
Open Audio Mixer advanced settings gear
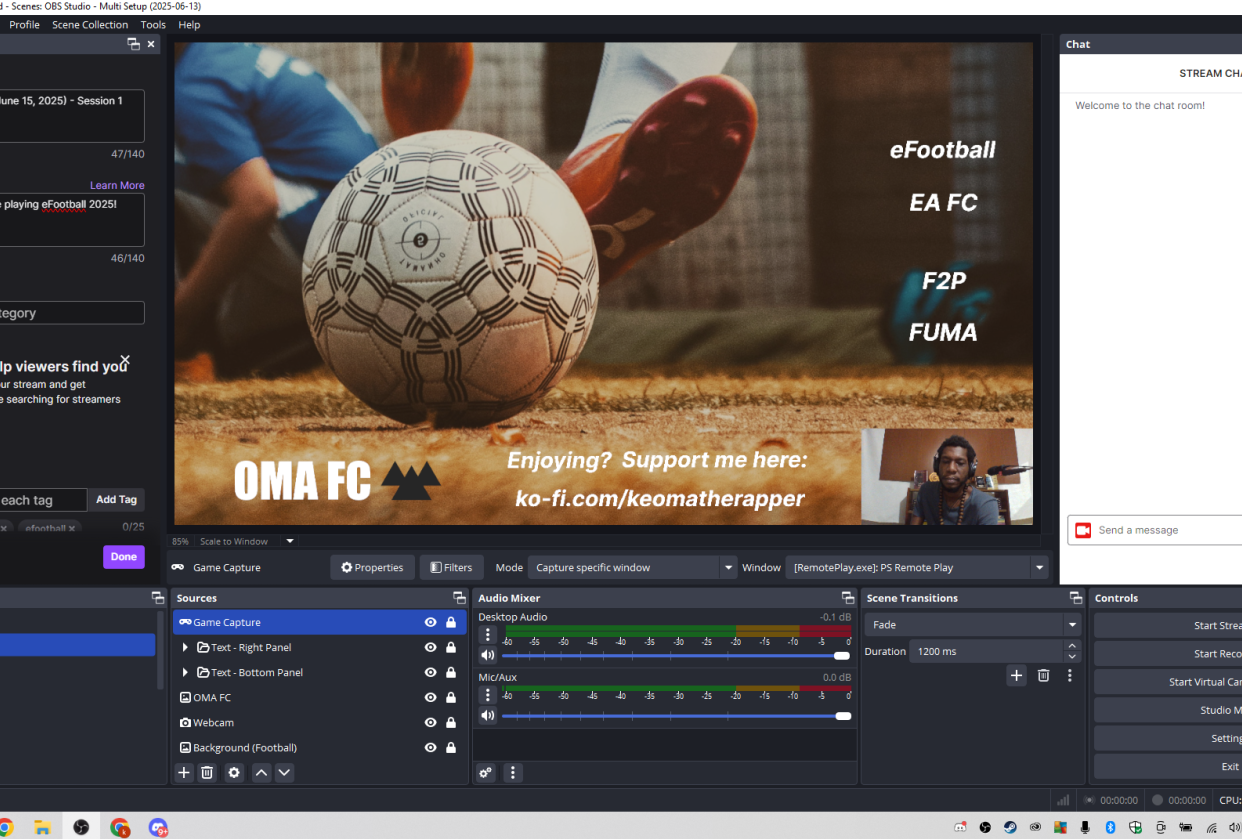[486, 773]
